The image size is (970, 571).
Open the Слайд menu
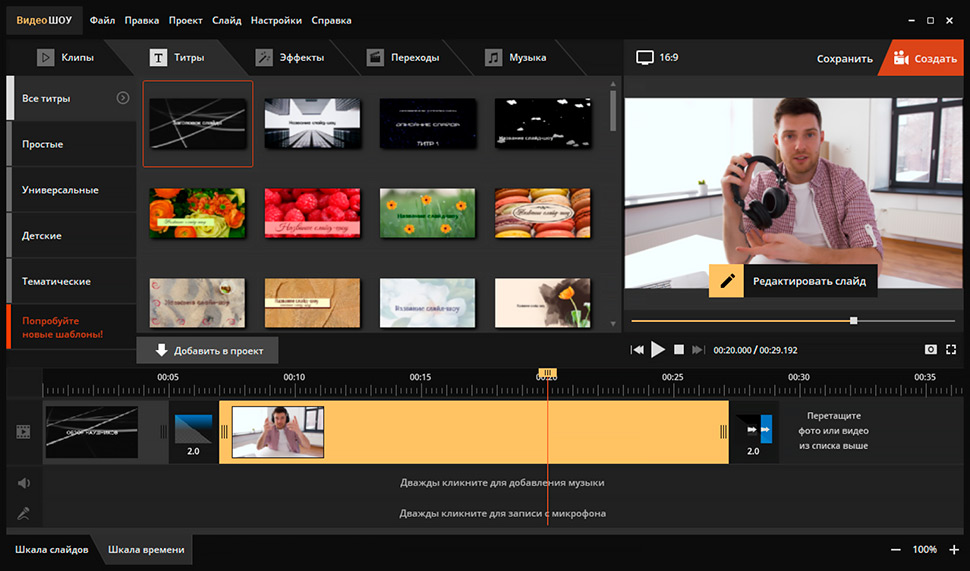pyautogui.click(x=226, y=20)
